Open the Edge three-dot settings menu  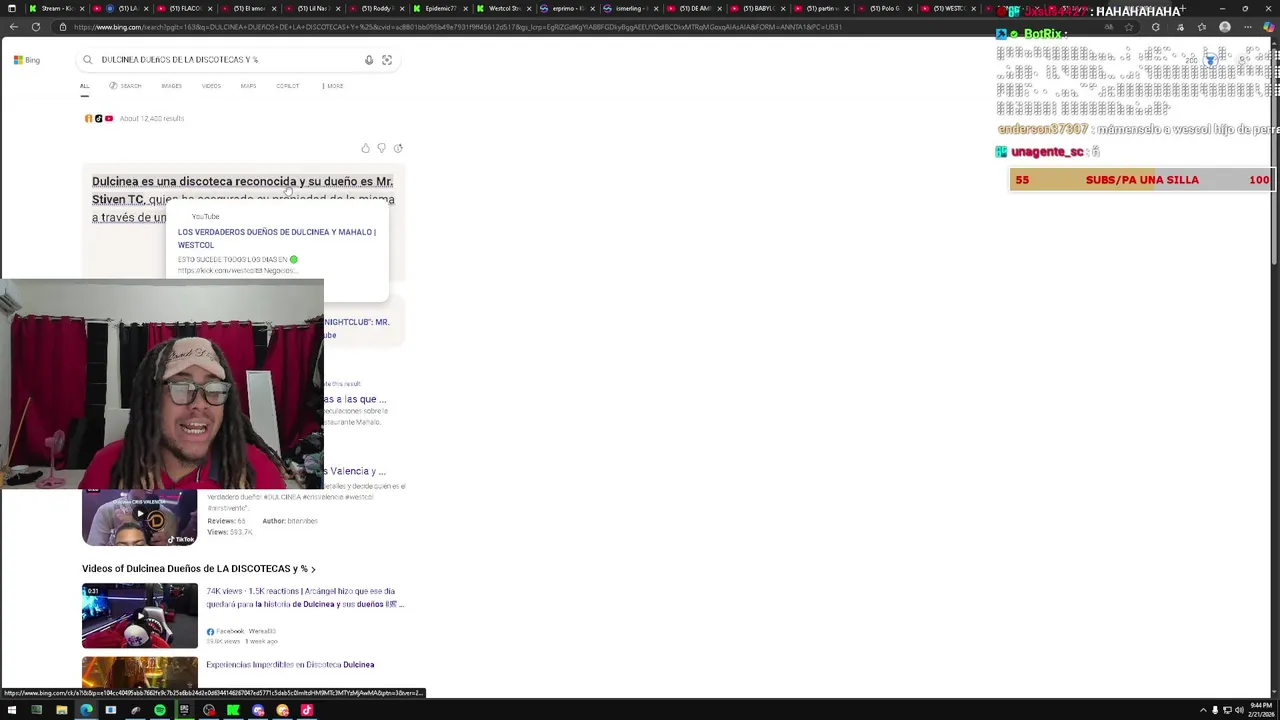pos(1246,27)
